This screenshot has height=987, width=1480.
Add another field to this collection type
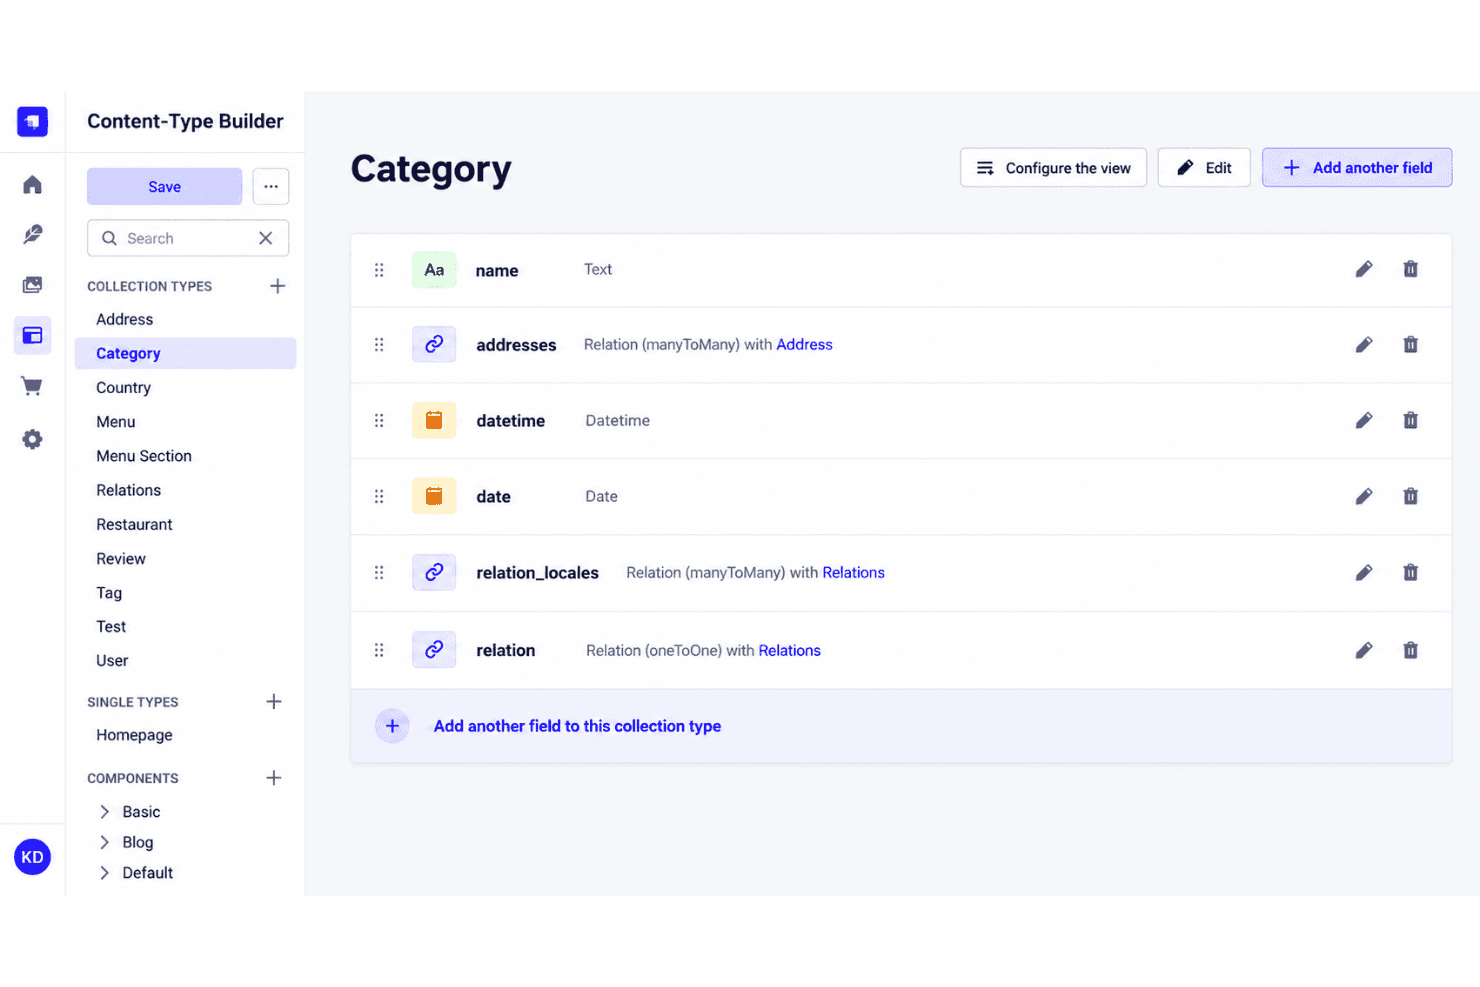point(901,726)
